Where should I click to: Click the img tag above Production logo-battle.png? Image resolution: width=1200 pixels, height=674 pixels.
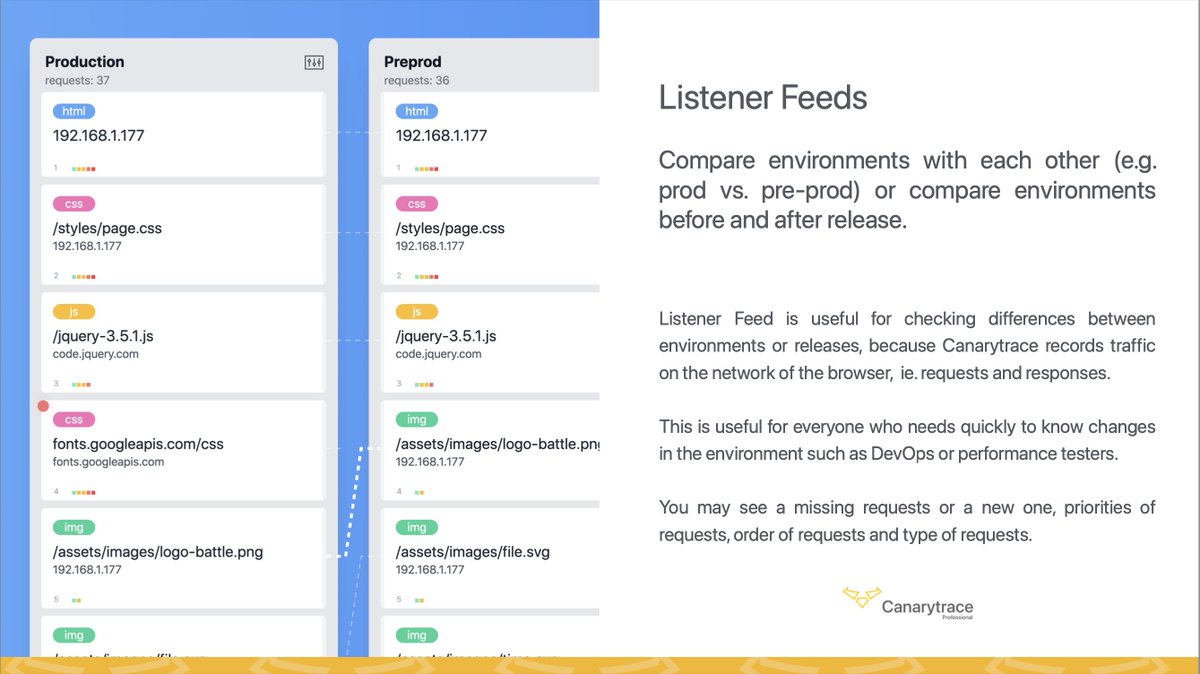click(74, 527)
